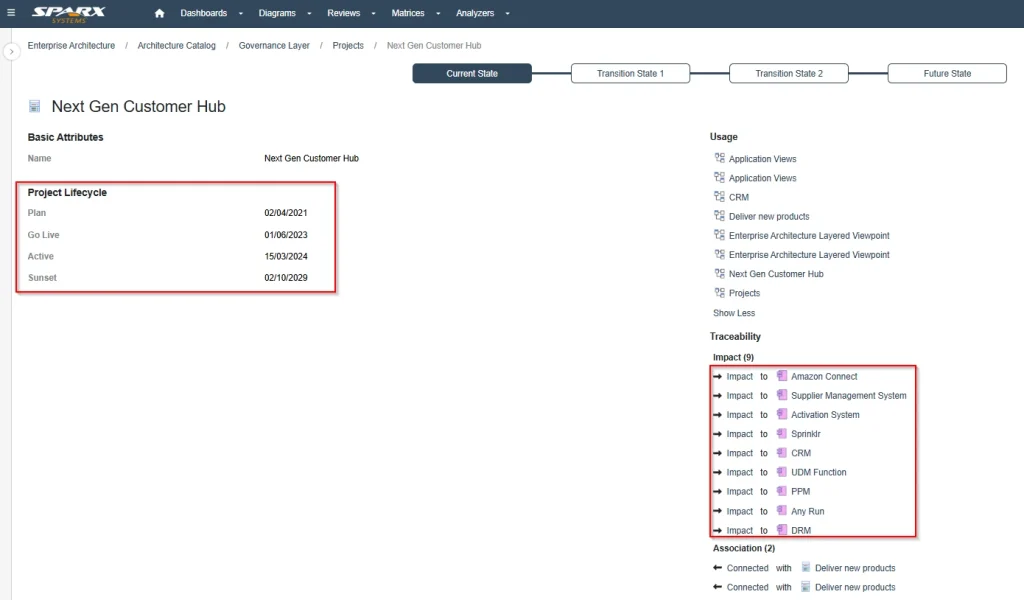Open the Any Run link
This screenshot has width=1024, height=600.
pyautogui.click(x=808, y=511)
